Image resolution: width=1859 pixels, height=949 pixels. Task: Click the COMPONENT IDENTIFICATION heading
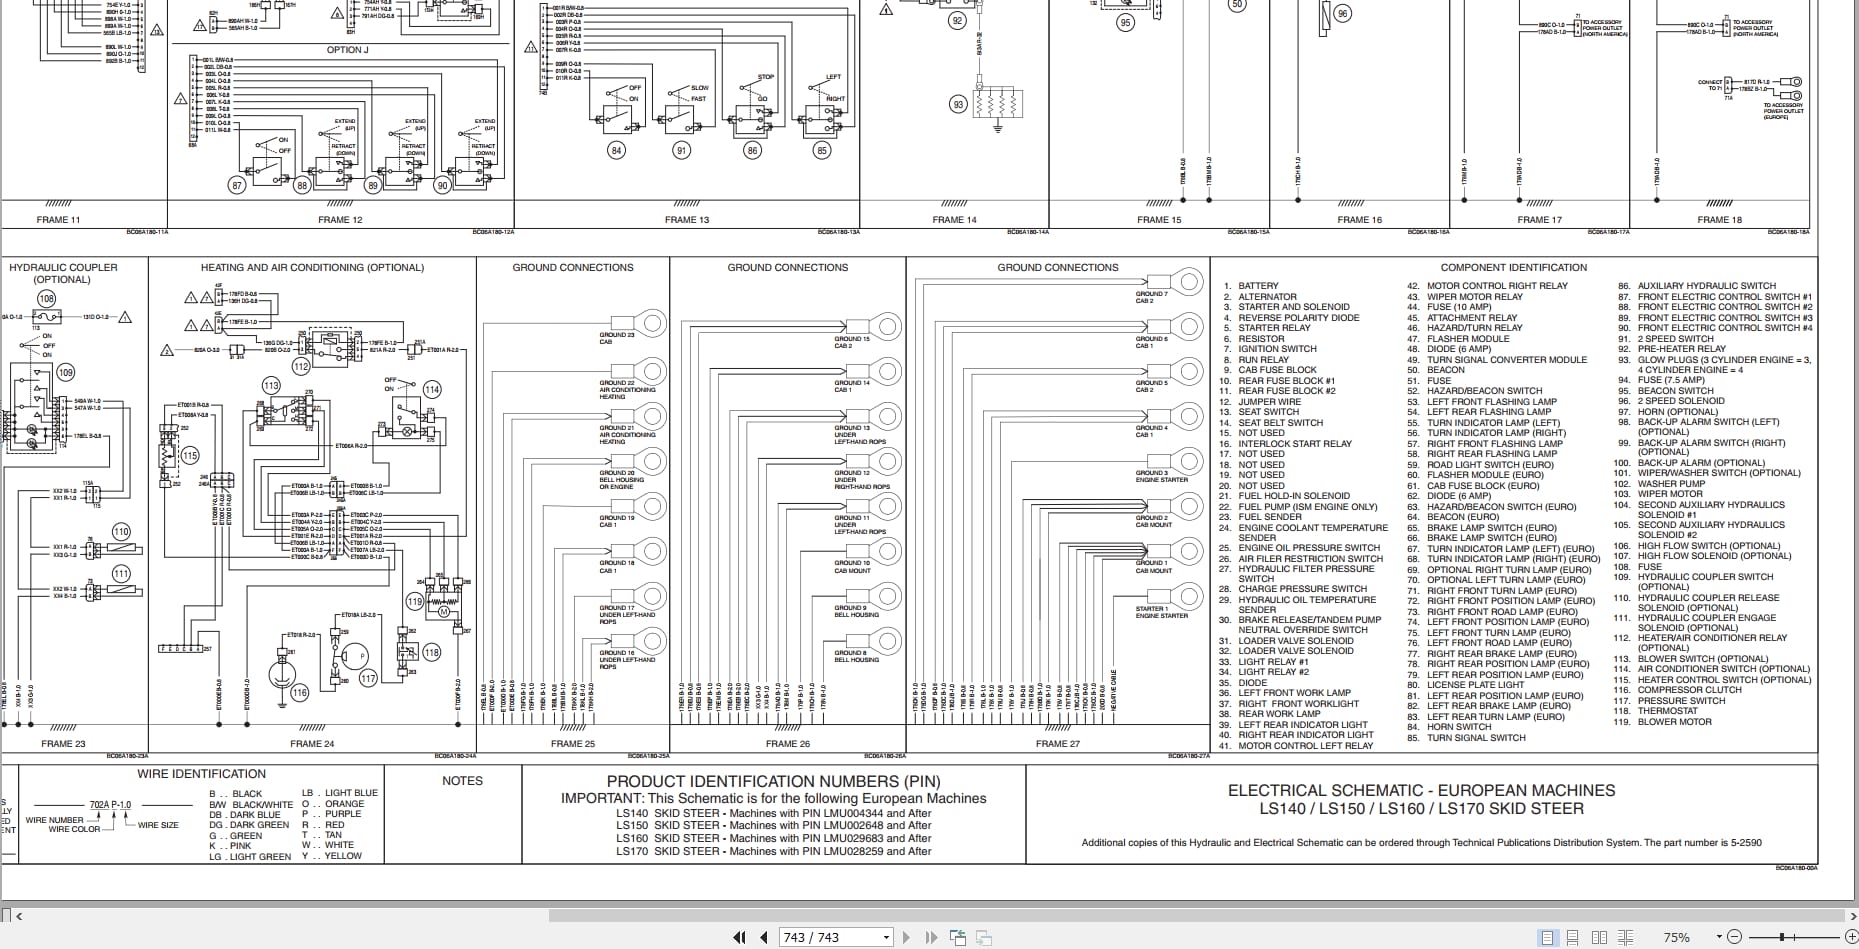click(x=1513, y=268)
